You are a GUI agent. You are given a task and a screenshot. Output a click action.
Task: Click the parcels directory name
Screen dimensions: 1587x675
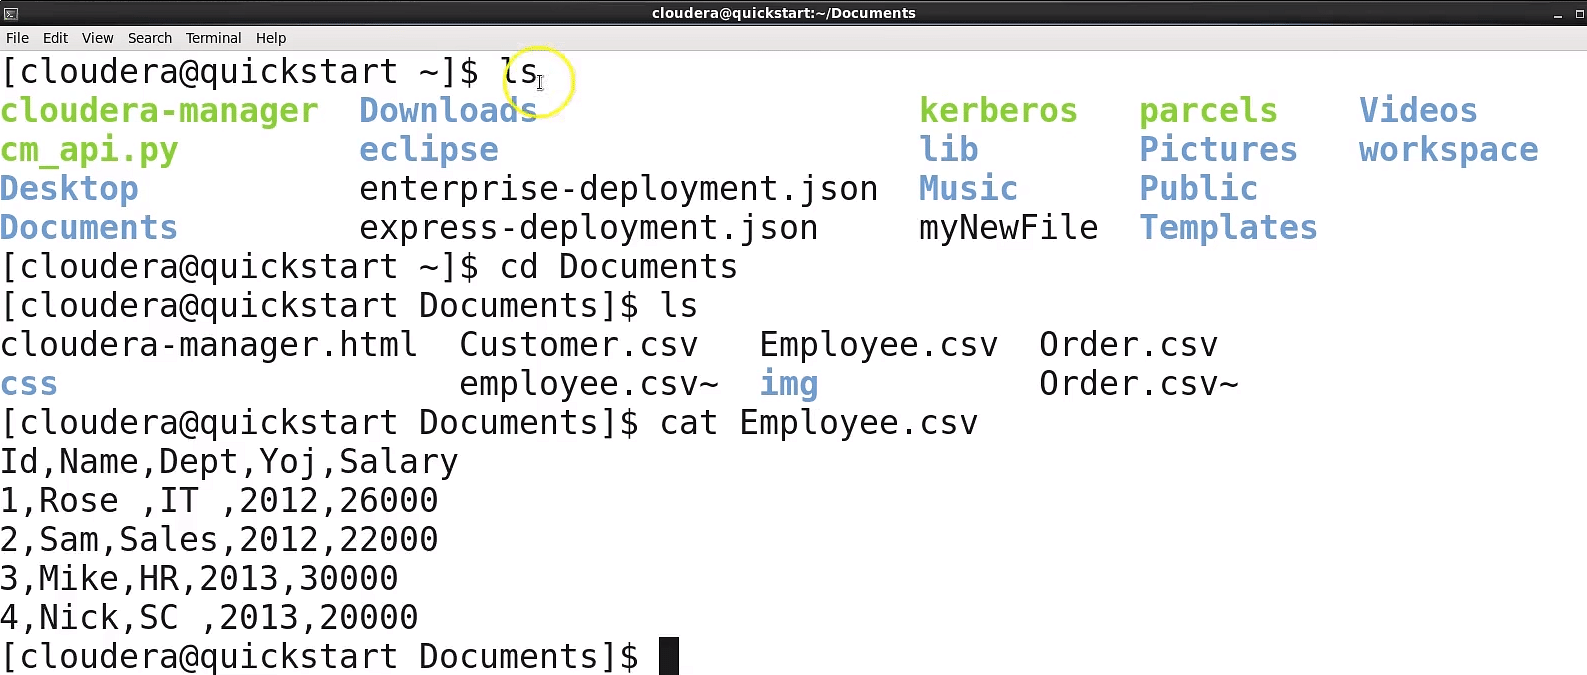pos(1208,111)
